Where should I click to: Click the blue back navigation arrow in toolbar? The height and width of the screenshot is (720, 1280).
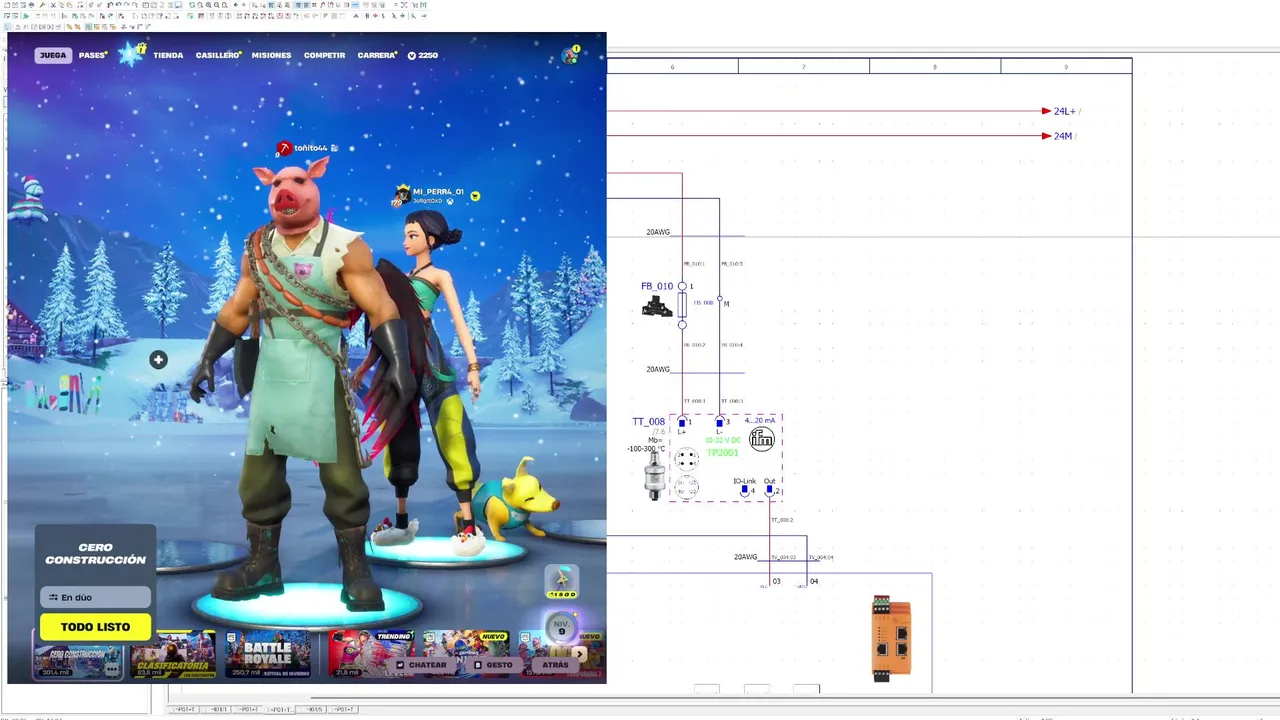(235, 5)
